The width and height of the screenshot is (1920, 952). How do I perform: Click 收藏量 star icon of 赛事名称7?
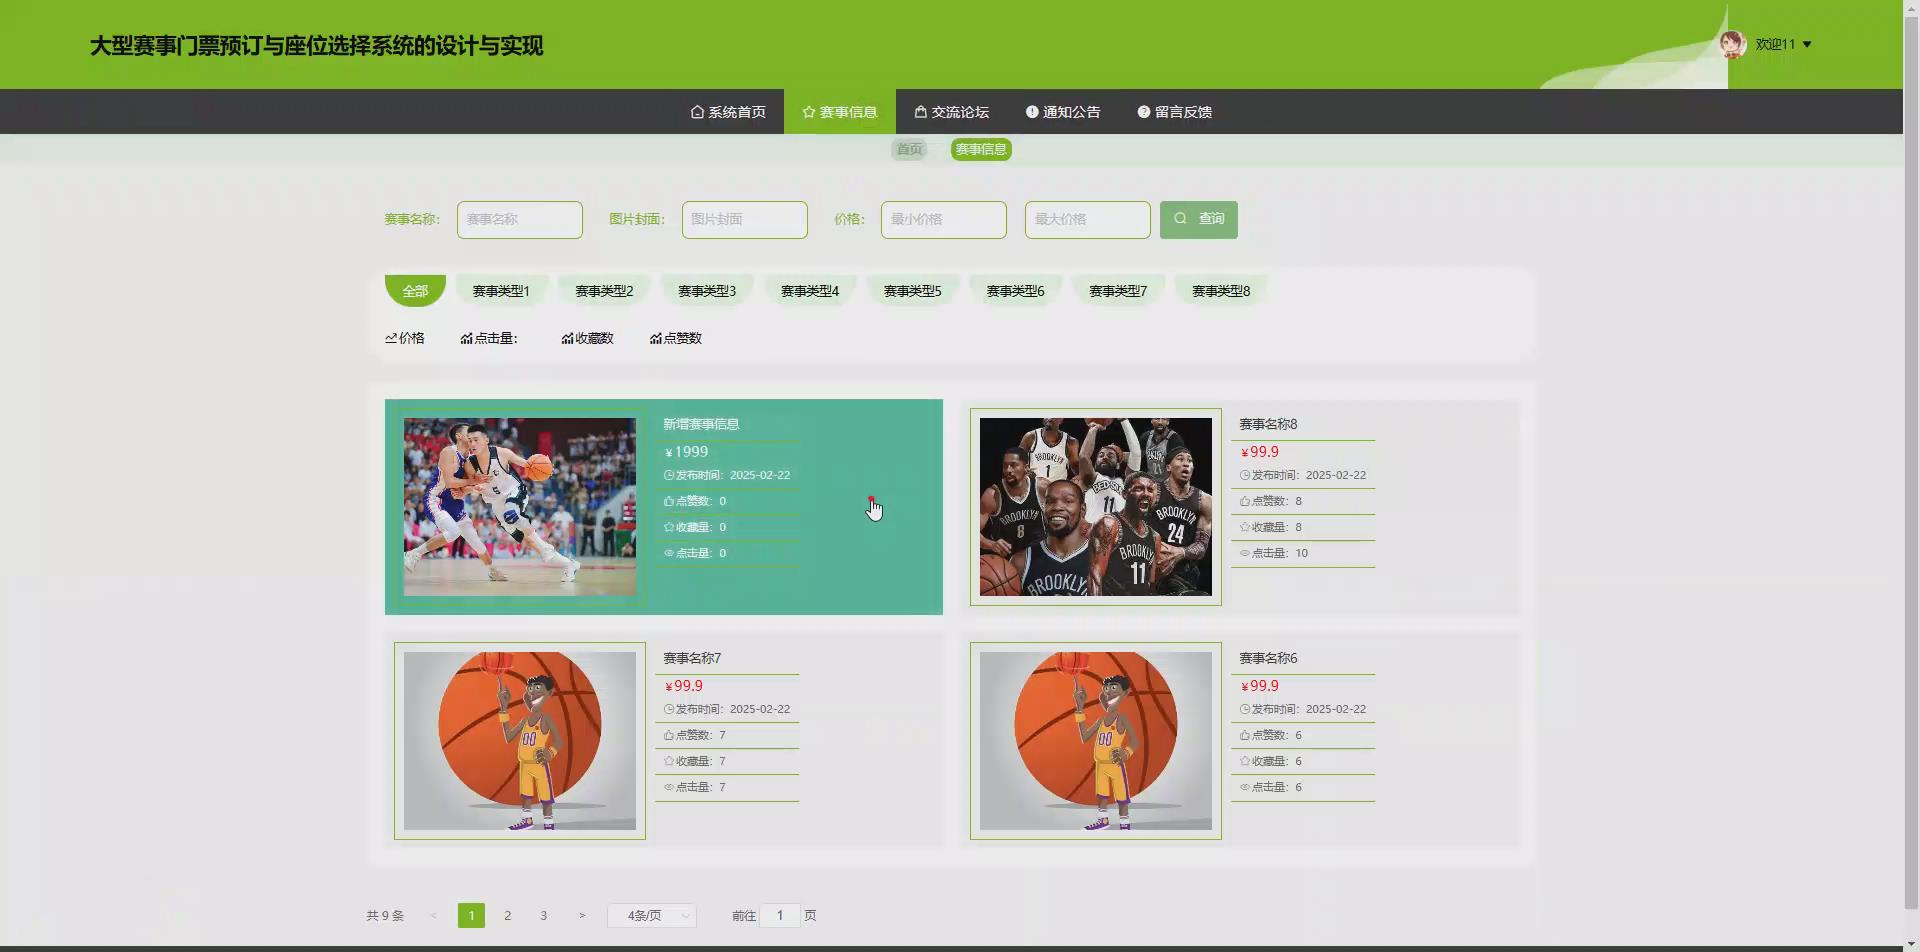click(x=669, y=762)
